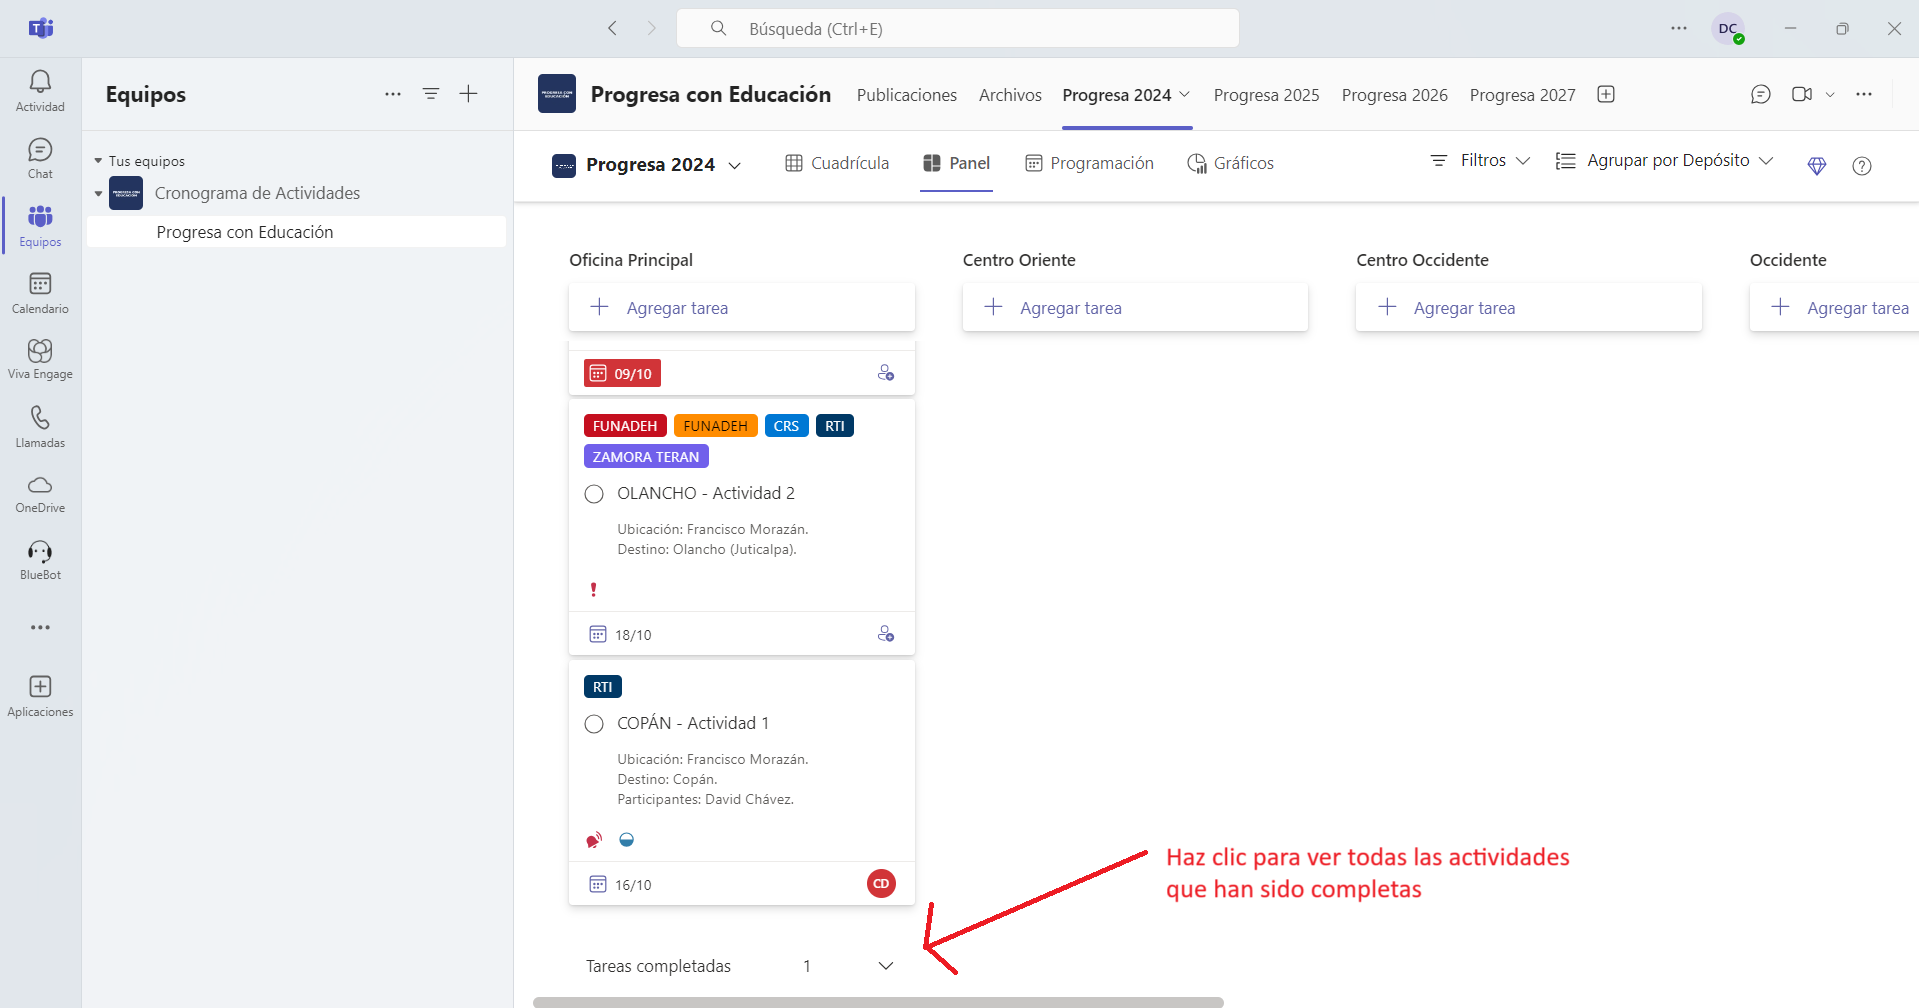Open Progresa 2024 tab dropdown arrow
Screen dimensions: 1919x1008
point(1185,94)
